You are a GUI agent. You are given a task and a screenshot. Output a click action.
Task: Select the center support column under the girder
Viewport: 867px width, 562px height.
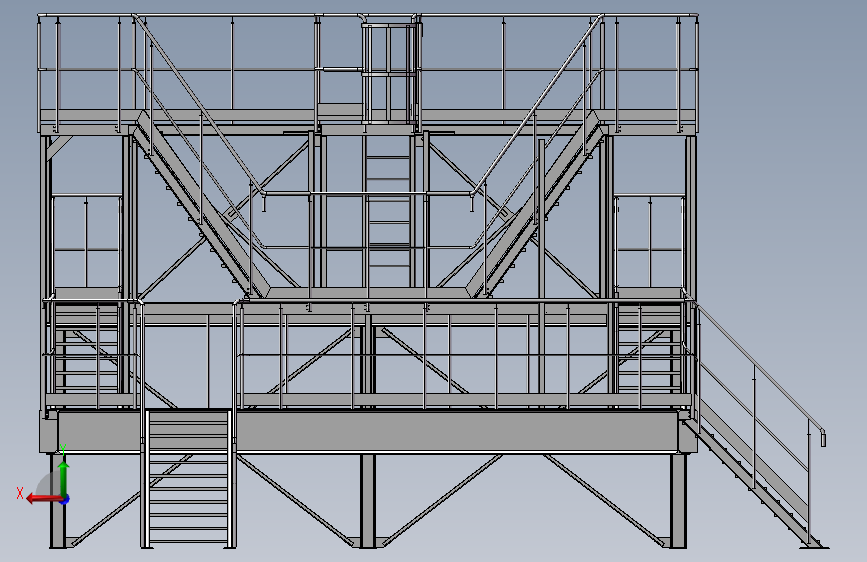[x=368, y=501]
